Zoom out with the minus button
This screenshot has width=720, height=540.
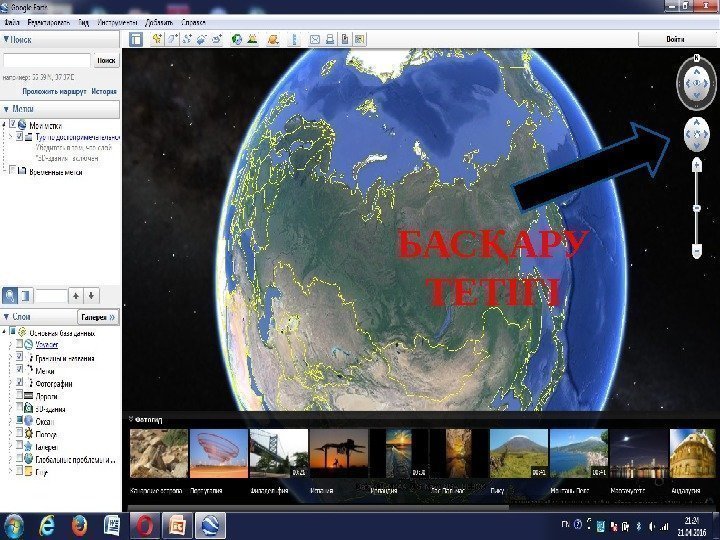click(x=697, y=251)
